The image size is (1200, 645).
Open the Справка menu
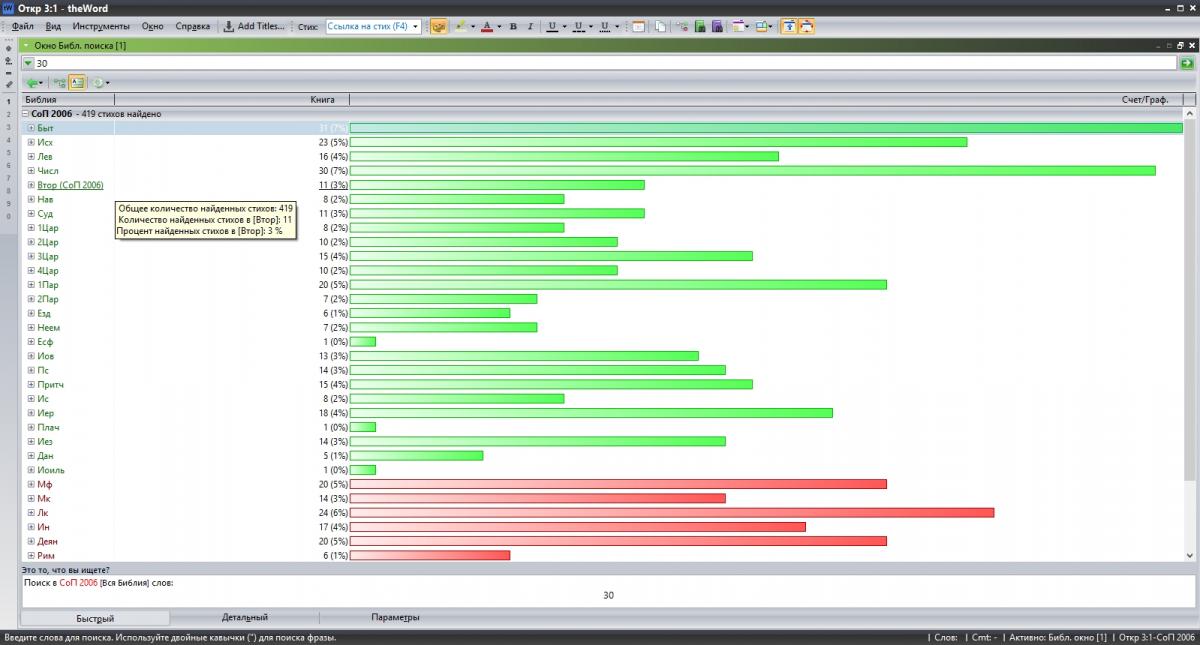pos(192,26)
